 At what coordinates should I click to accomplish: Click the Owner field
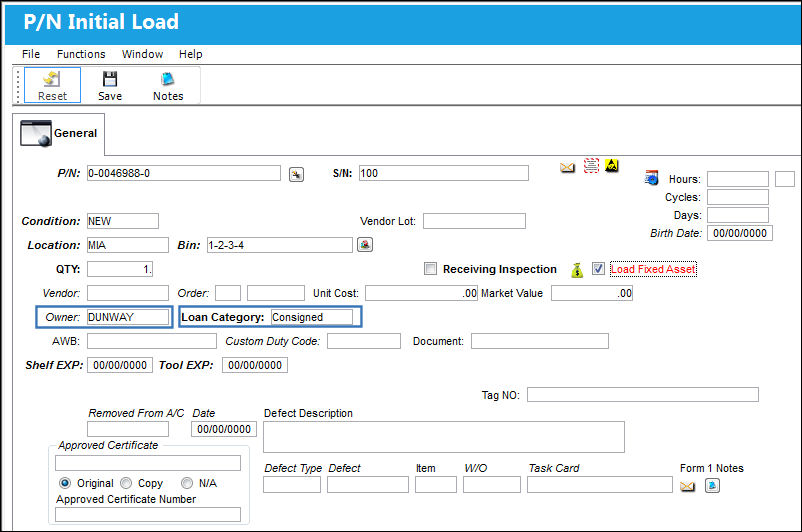click(127, 317)
